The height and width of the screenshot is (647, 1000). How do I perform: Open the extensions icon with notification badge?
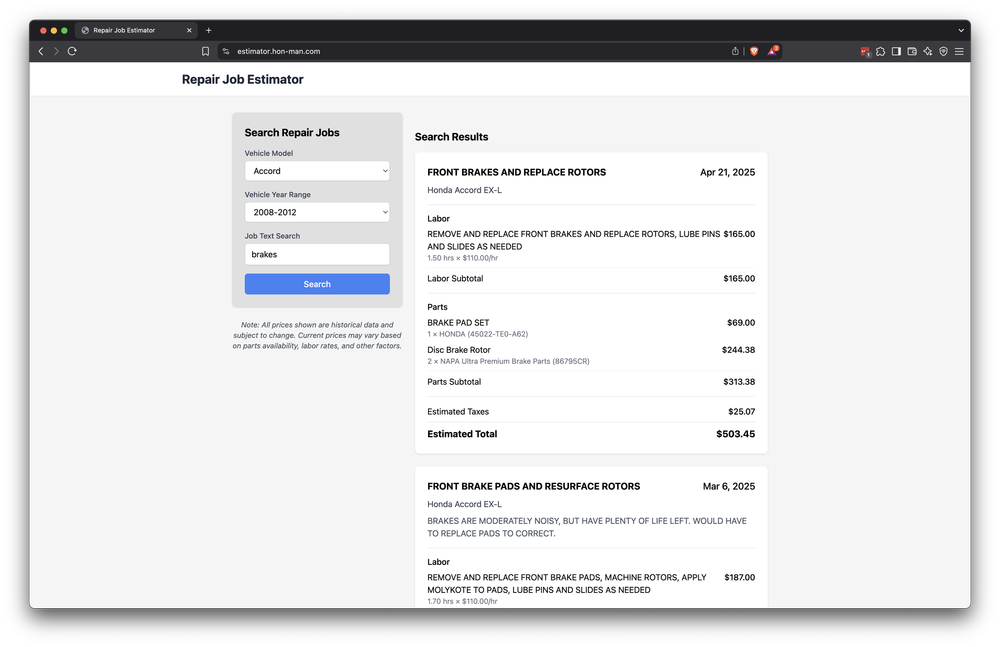(x=864, y=51)
